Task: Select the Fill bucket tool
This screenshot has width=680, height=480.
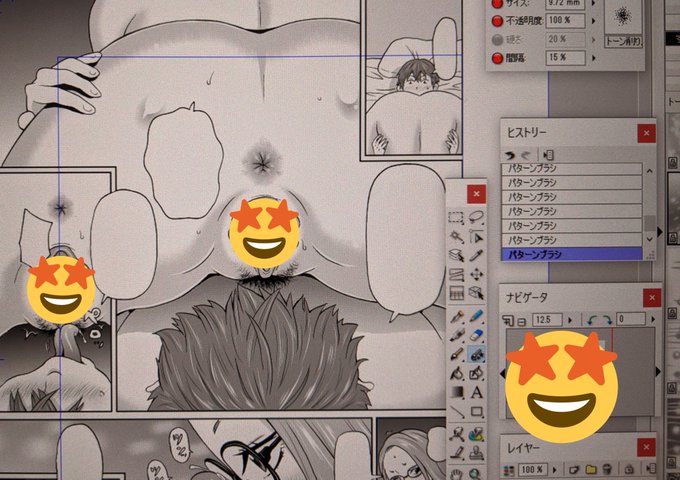Action: (x=457, y=373)
